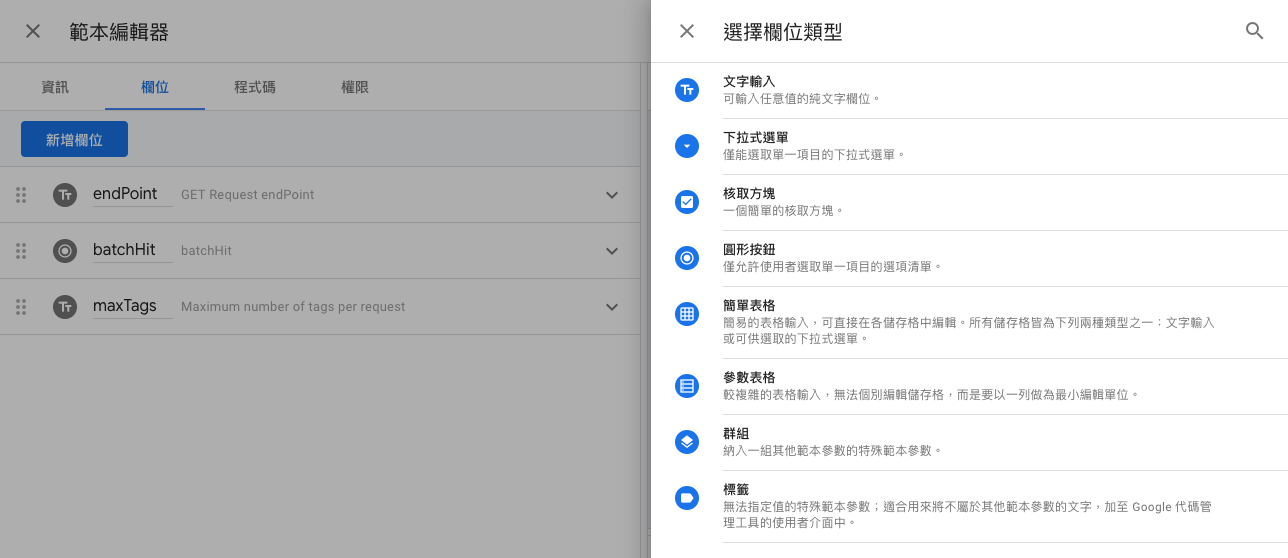Image resolution: width=1288 pixels, height=558 pixels.
Task: Choose the 文字輸入 field type title
Action: point(749,81)
